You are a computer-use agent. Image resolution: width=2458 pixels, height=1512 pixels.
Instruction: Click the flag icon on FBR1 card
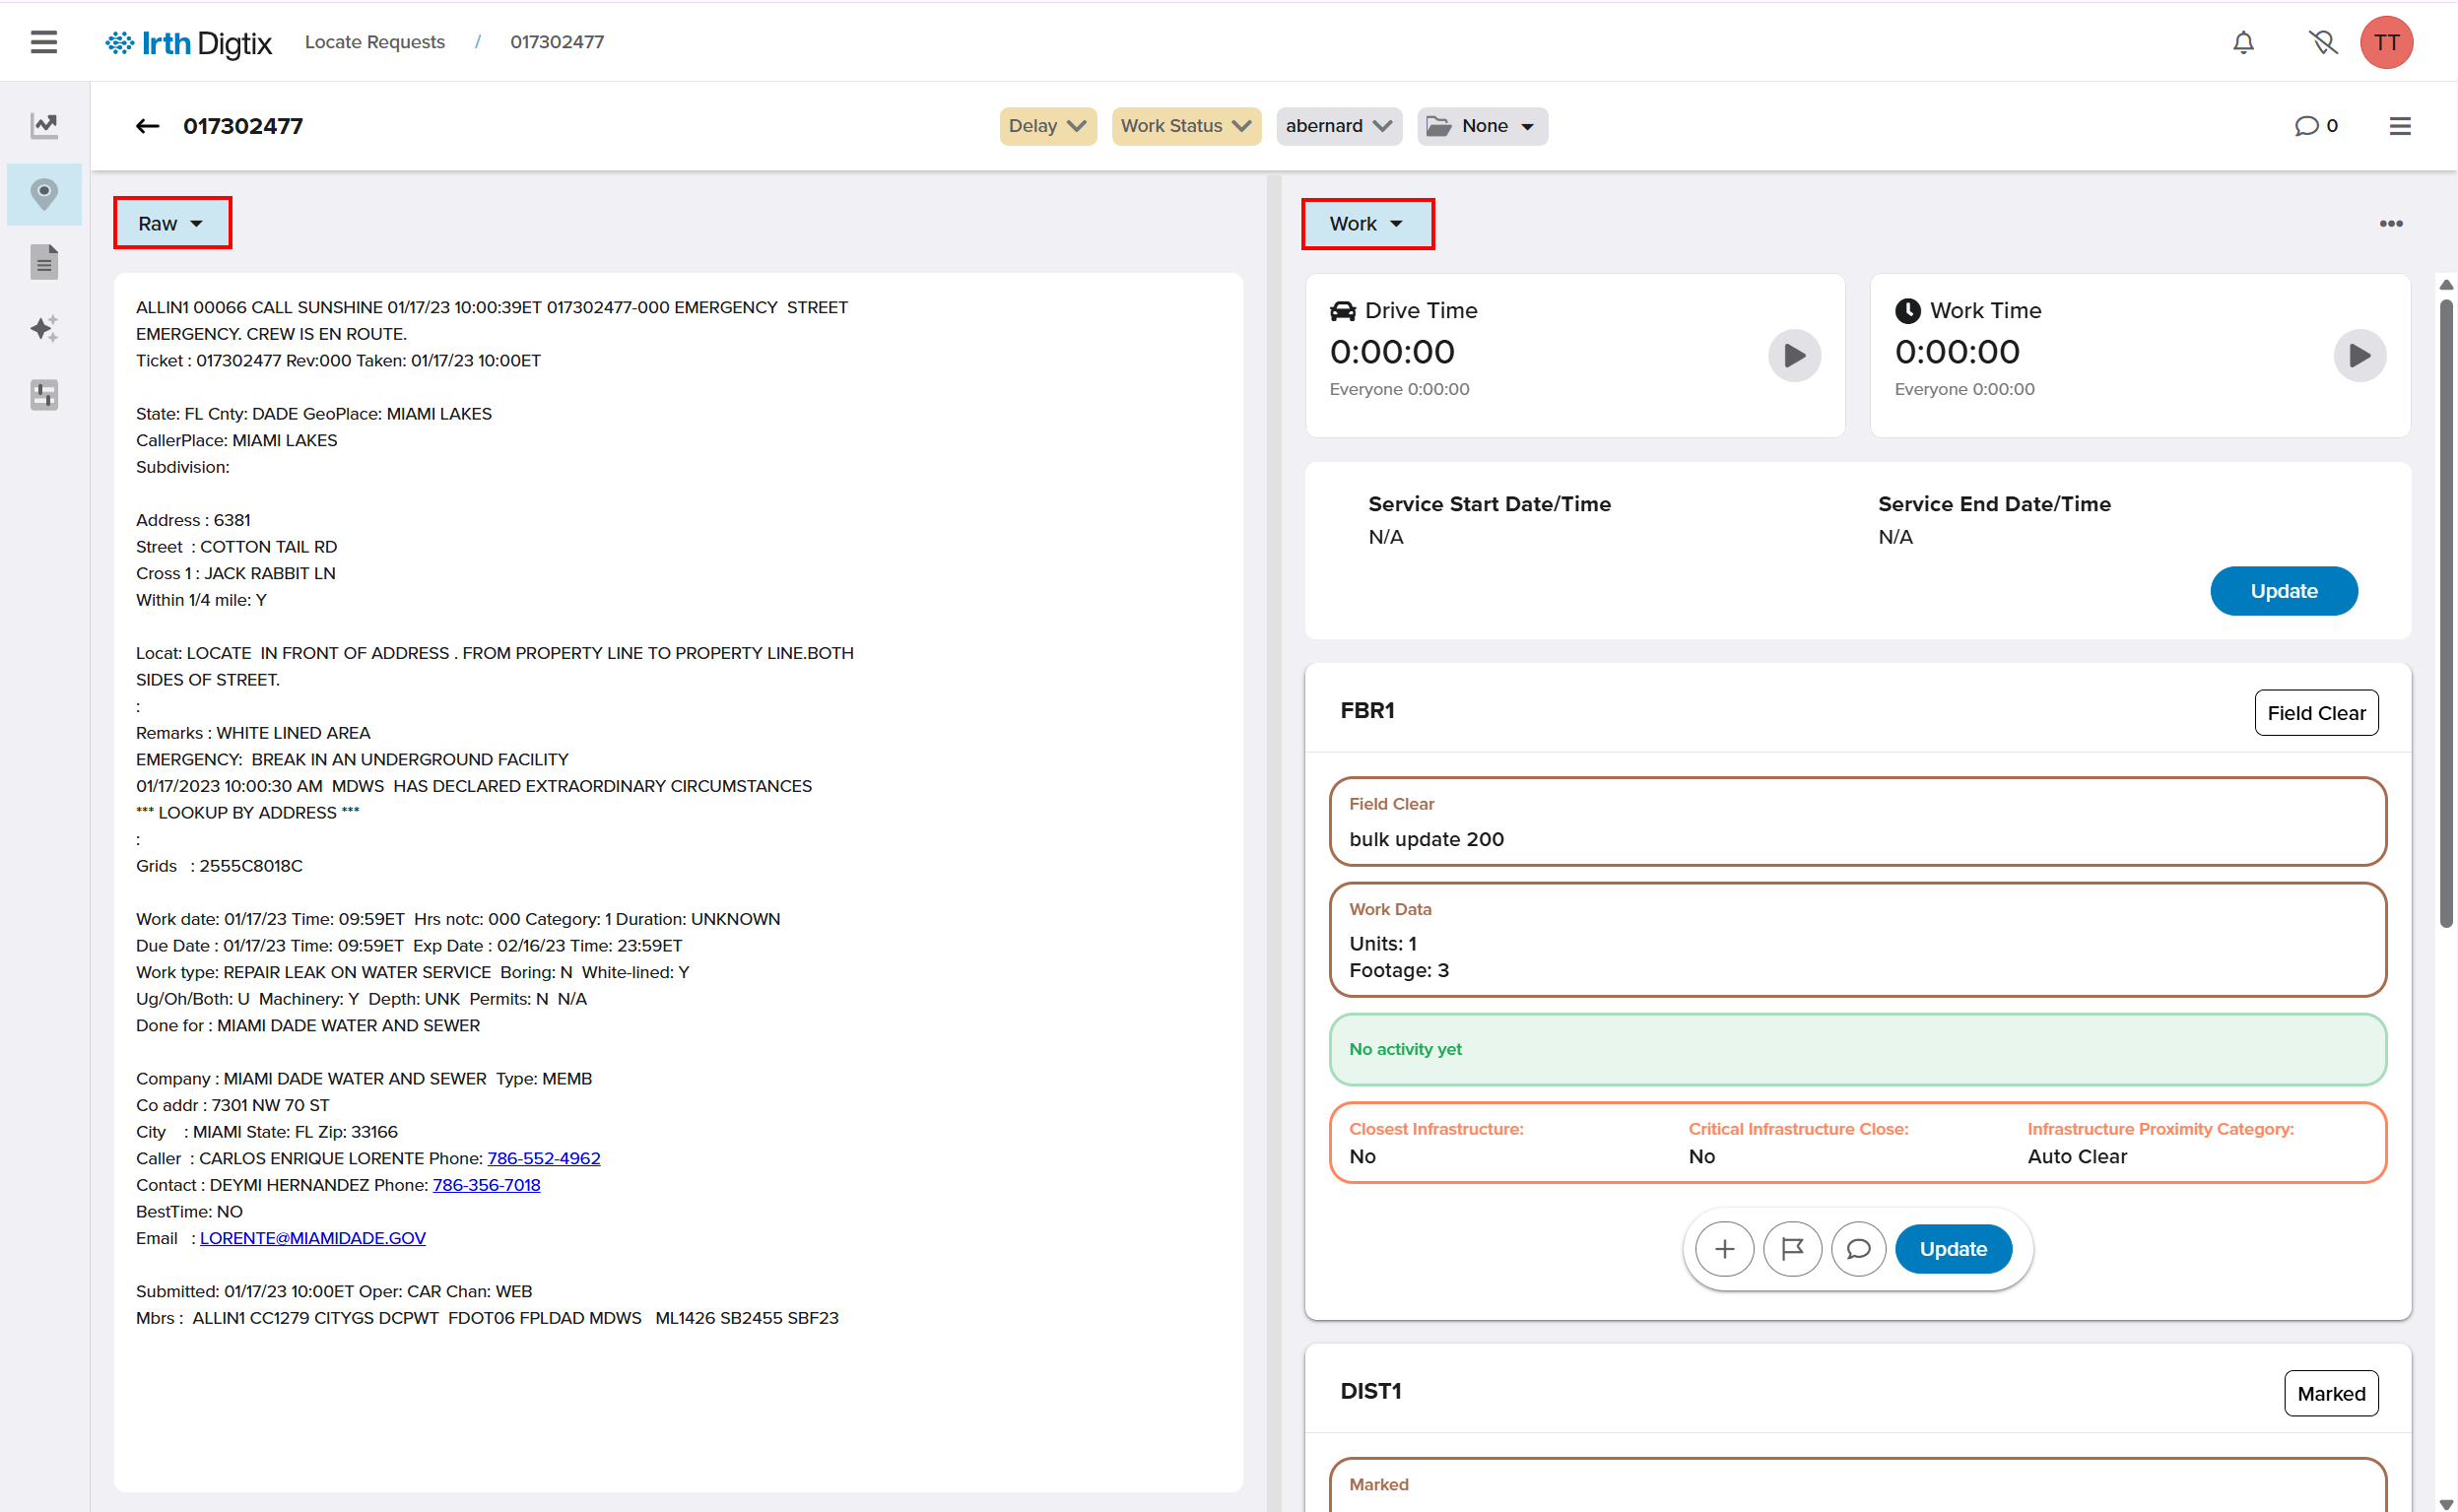1791,1249
